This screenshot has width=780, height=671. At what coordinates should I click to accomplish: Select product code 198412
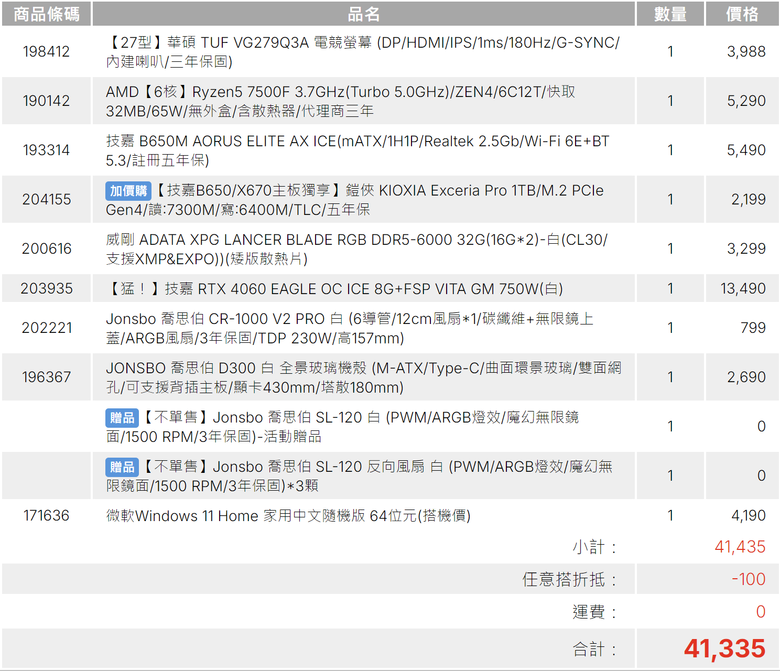46,51
